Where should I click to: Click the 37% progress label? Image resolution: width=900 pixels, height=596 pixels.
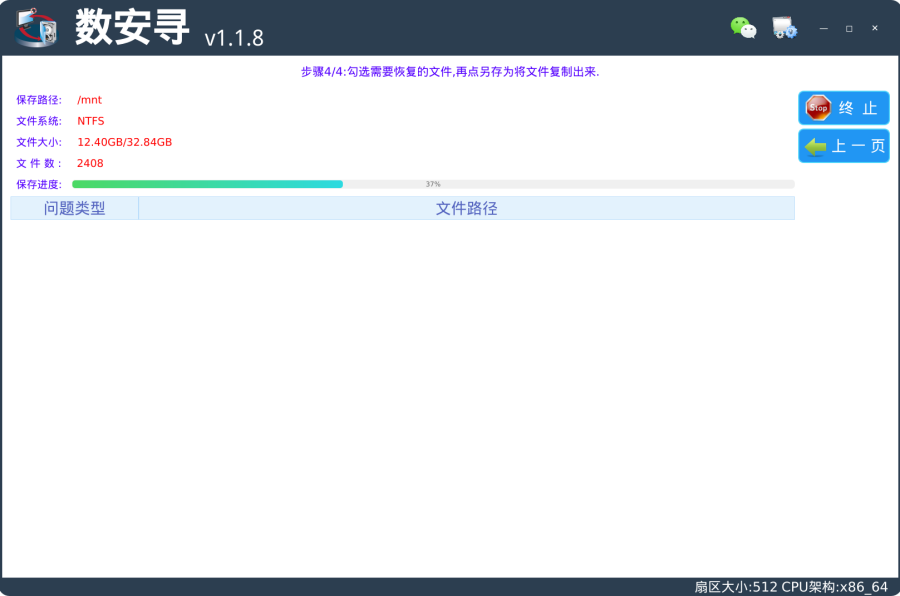(433, 184)
